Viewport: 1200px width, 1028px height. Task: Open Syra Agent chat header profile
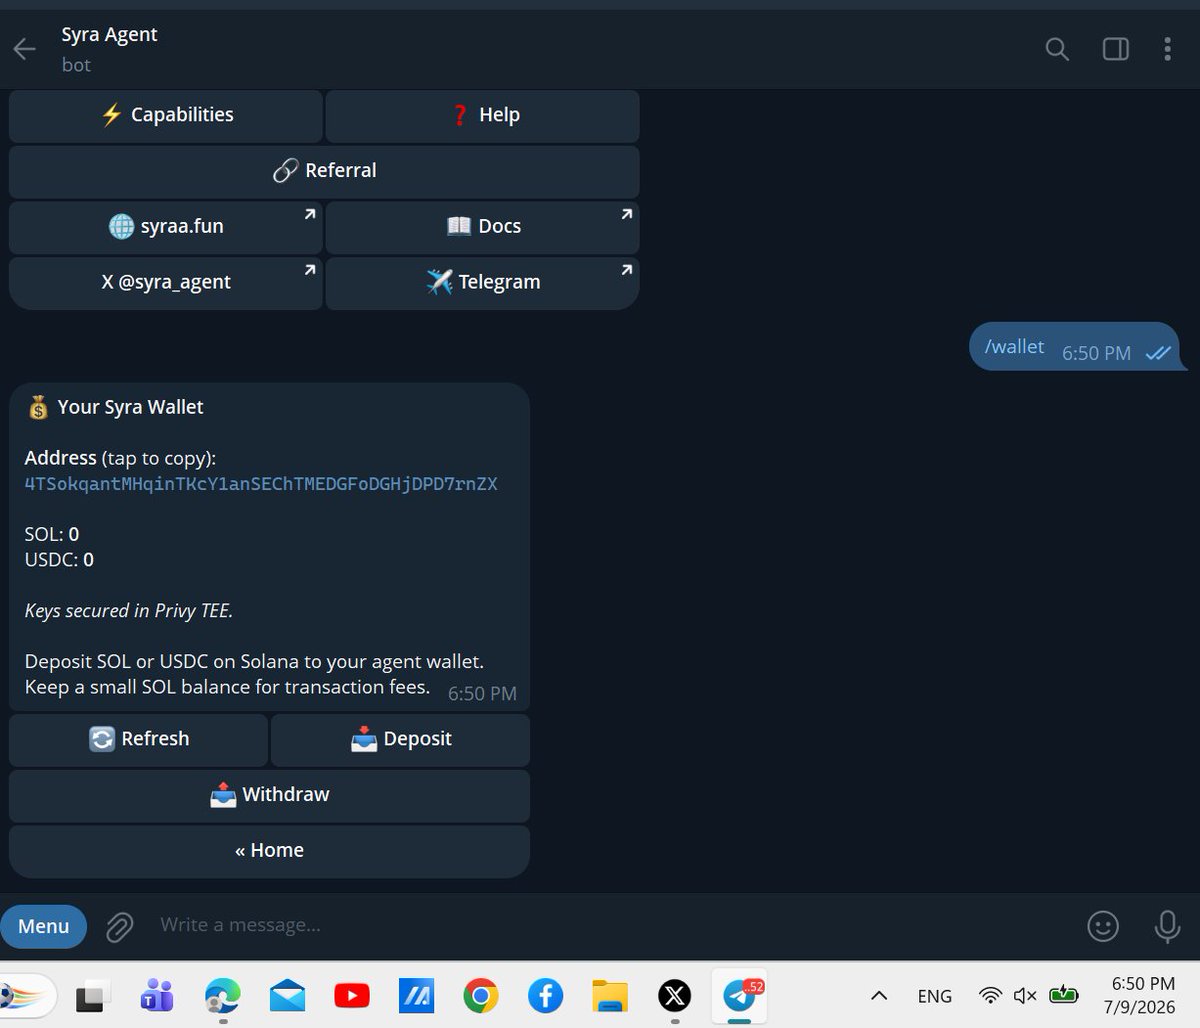[x=110, y=49]
